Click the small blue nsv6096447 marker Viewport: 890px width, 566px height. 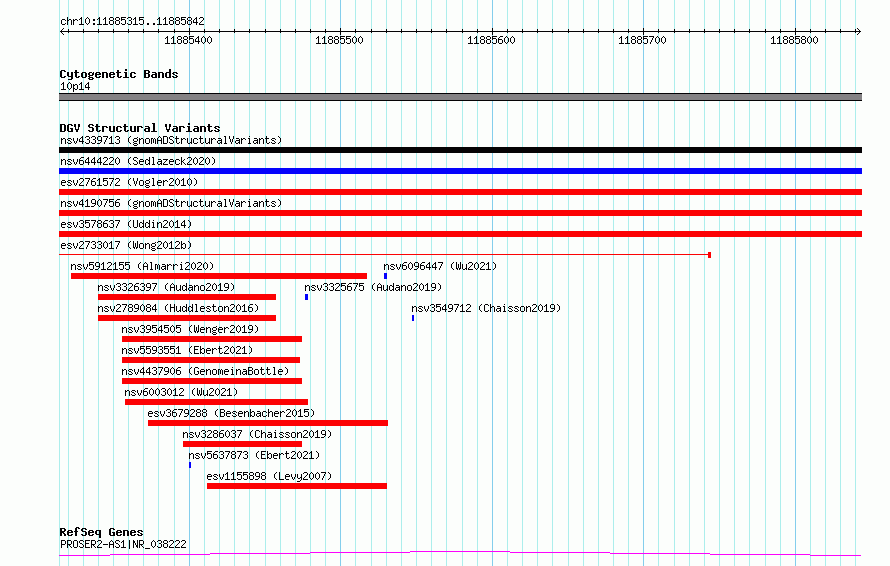(385, 276)
